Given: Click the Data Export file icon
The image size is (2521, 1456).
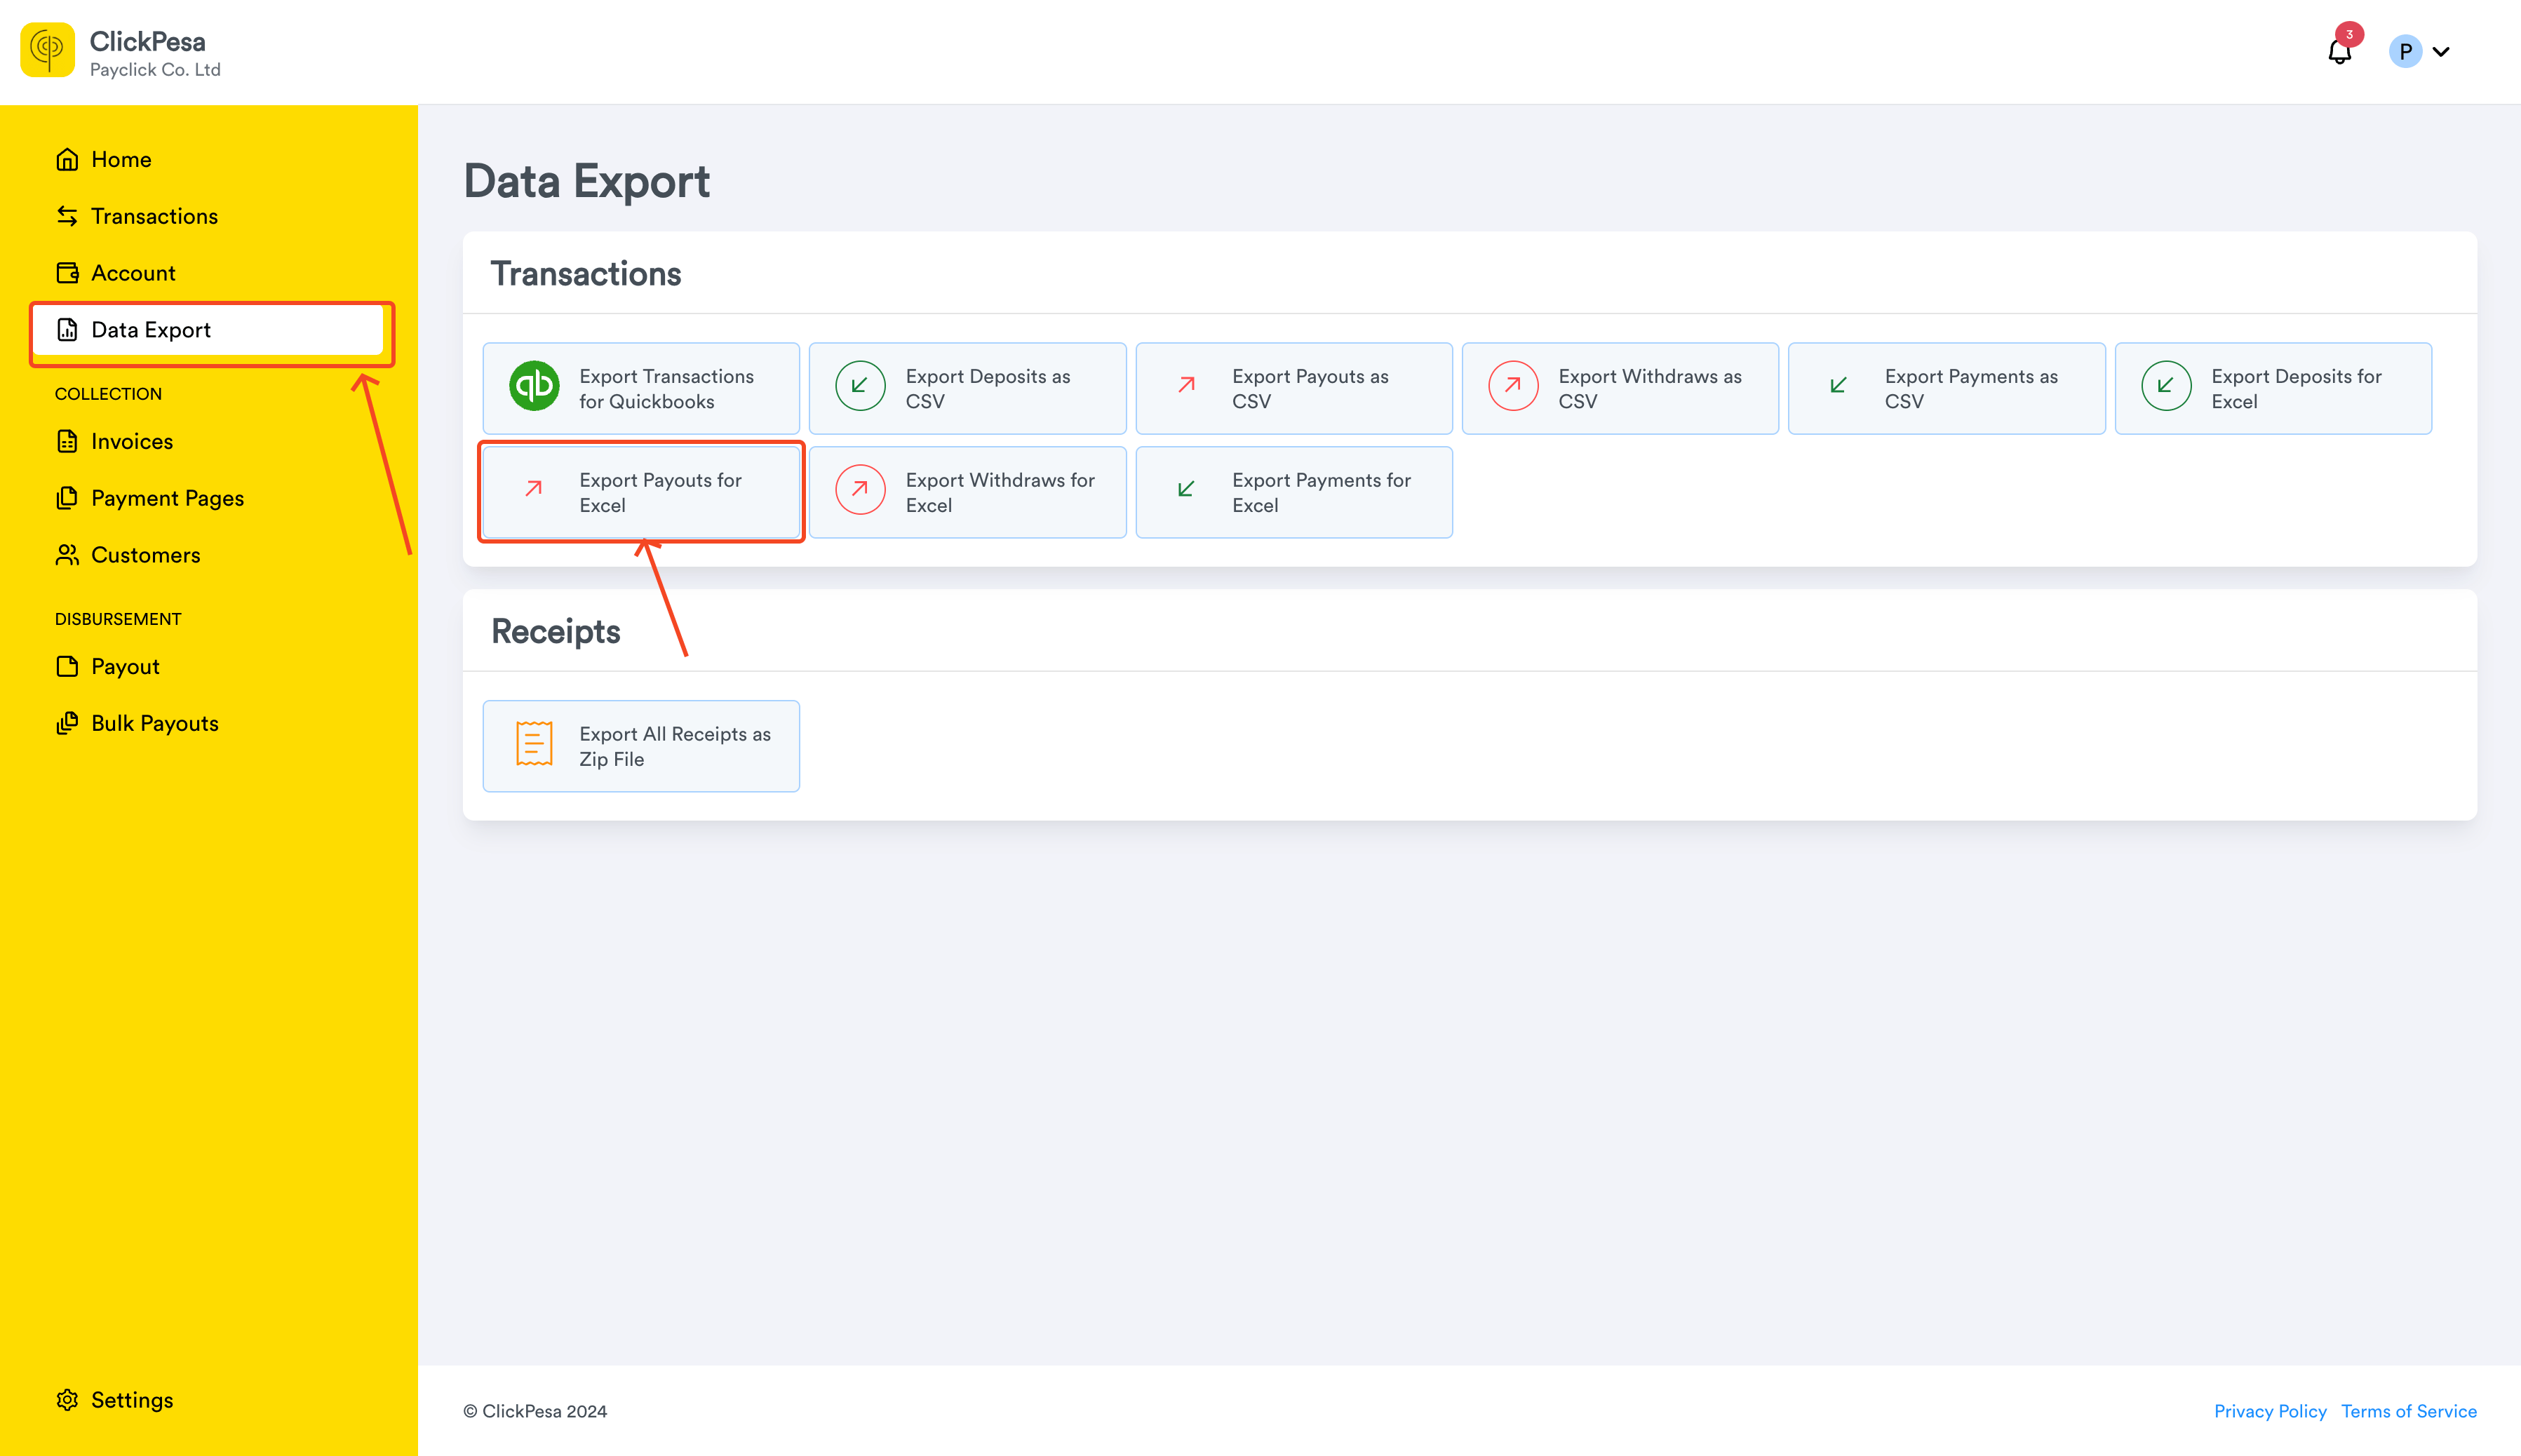Looking at the screenshot, I should pyautogui.click(x=67, y=330).
